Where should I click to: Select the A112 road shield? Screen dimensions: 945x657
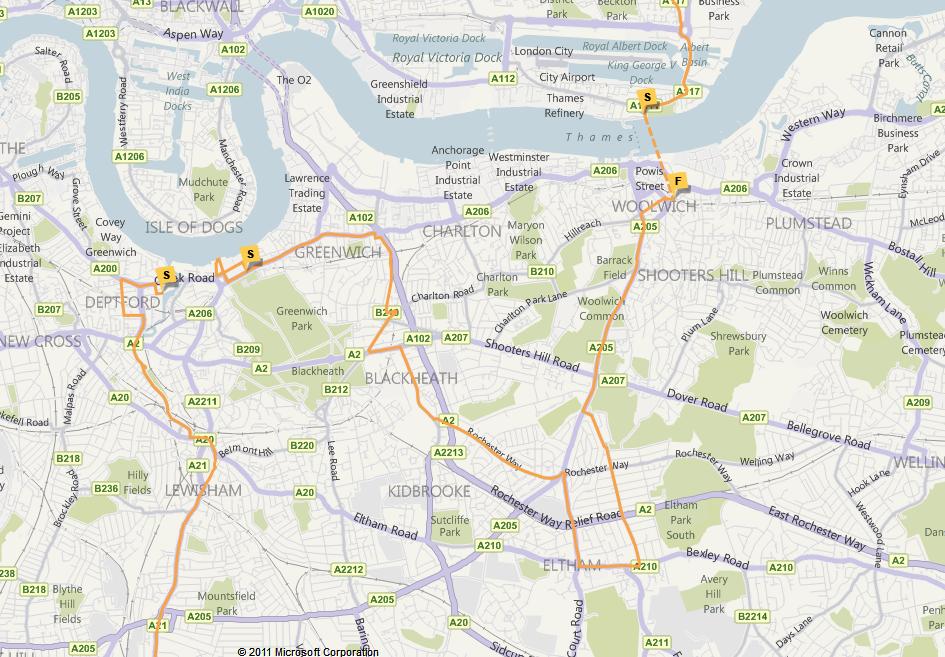[x=503, y=78]
